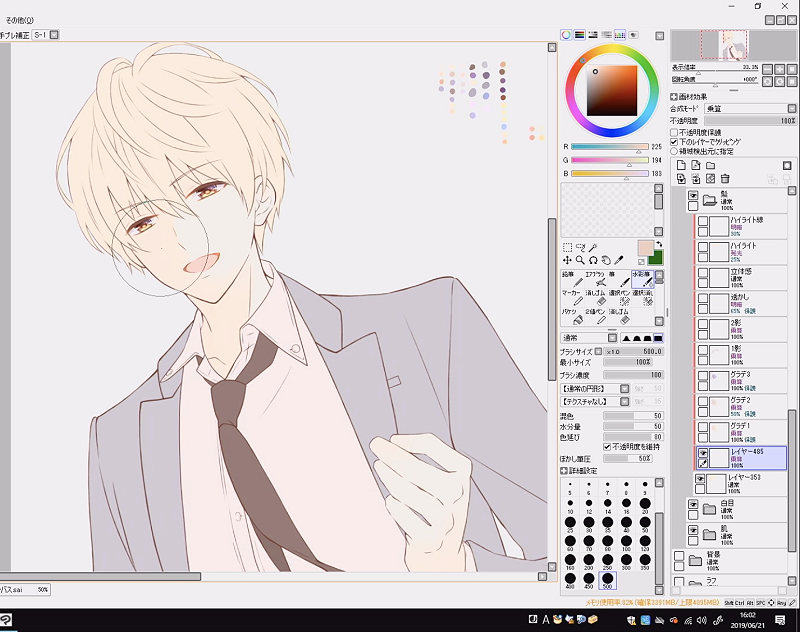Select the rotate view tool

593,260
